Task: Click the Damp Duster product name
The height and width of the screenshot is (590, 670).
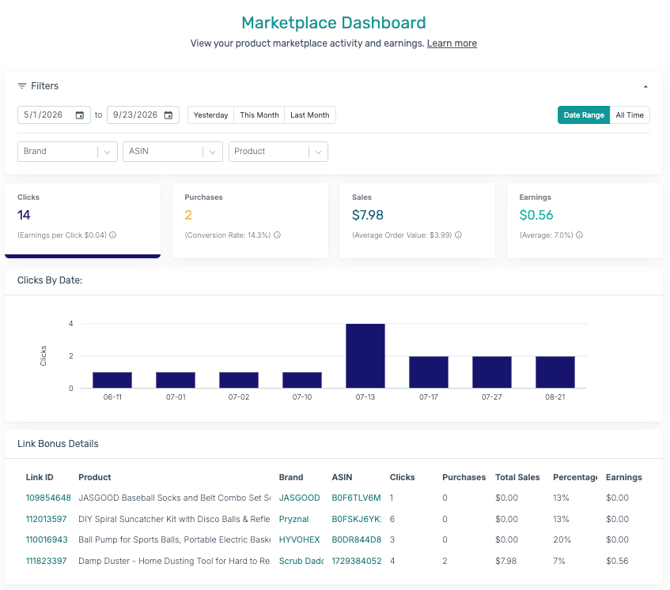Action: 174,561
